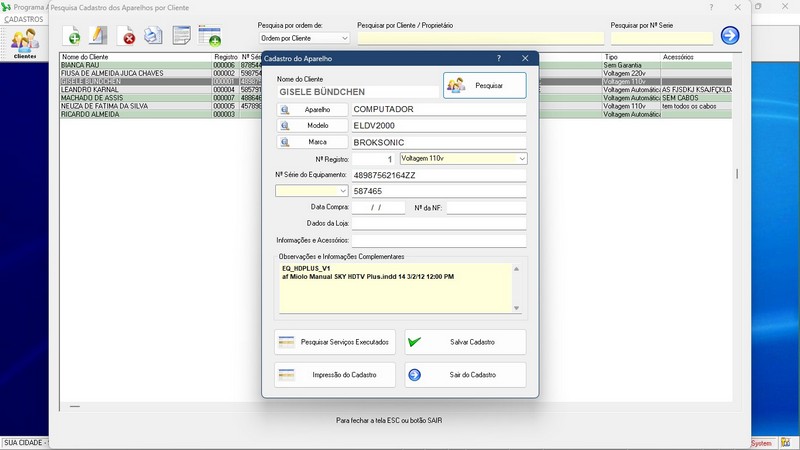Click the magnifier icon on the Marca button
Screen dimensions: 800x450
(285, 142)
